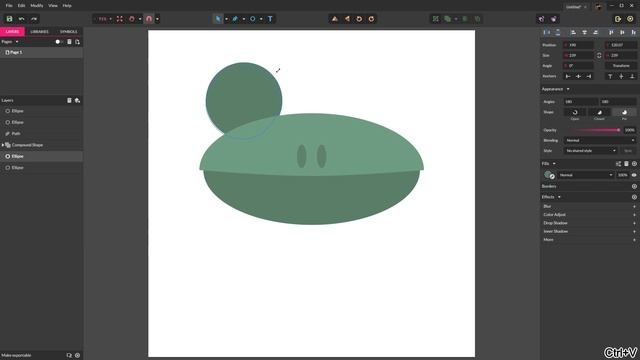This screenshot has width=640, height=360.
Task: Click the green compound shape (boolean) icon
Action: 448,19
